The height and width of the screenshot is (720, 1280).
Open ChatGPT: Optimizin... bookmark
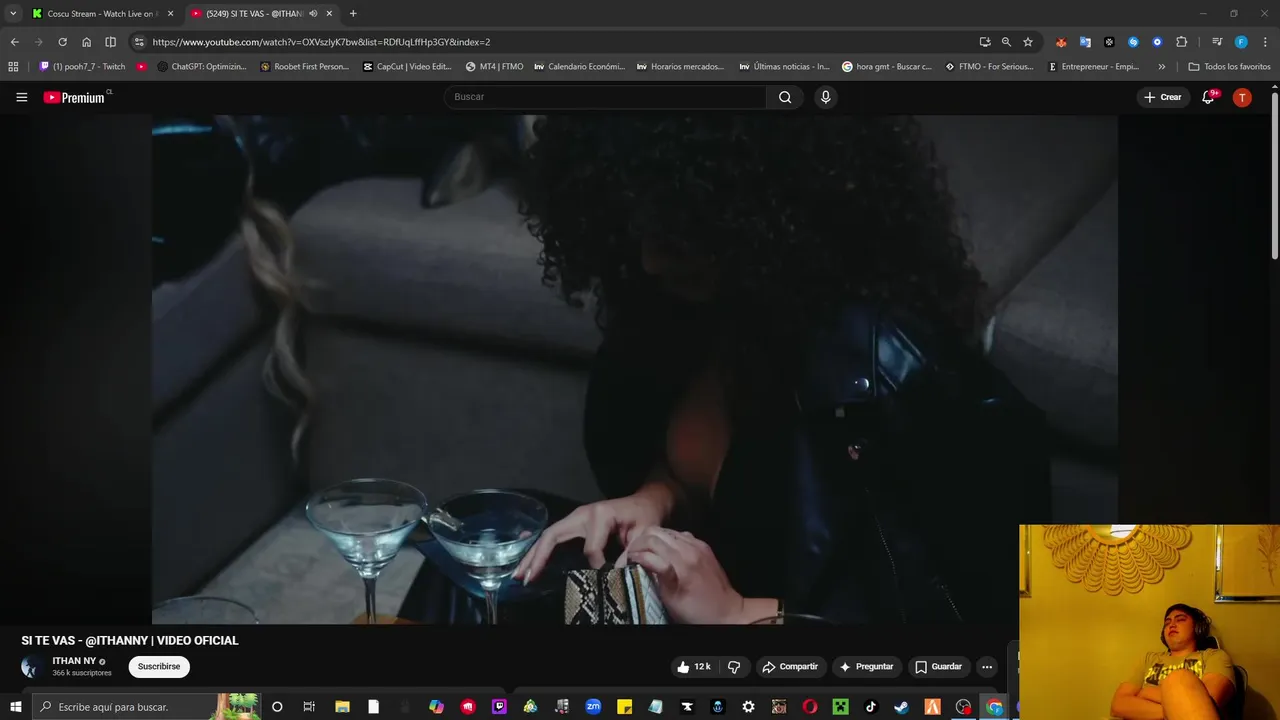point(202,67)
